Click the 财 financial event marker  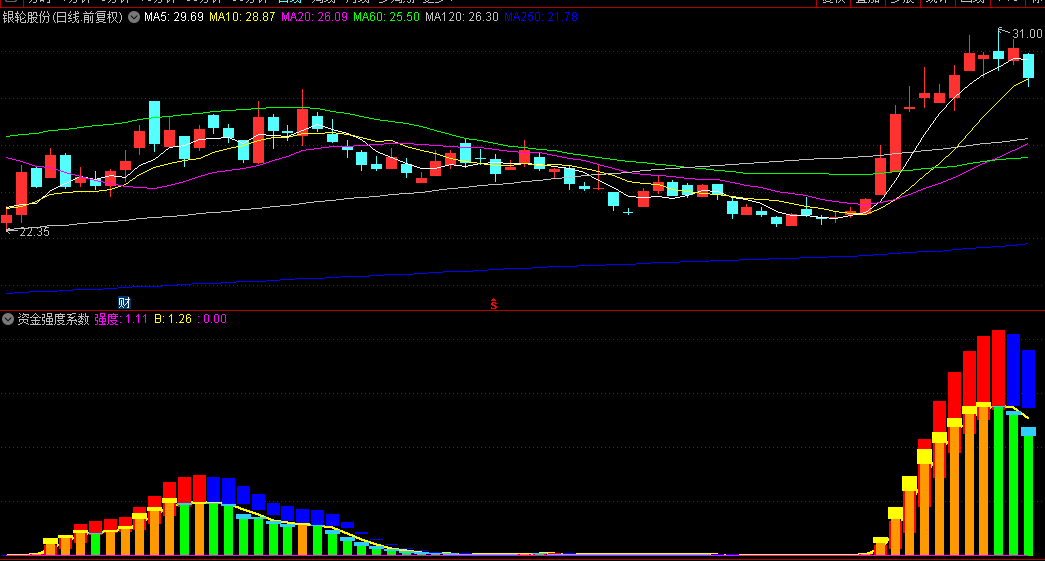(124, 303)
